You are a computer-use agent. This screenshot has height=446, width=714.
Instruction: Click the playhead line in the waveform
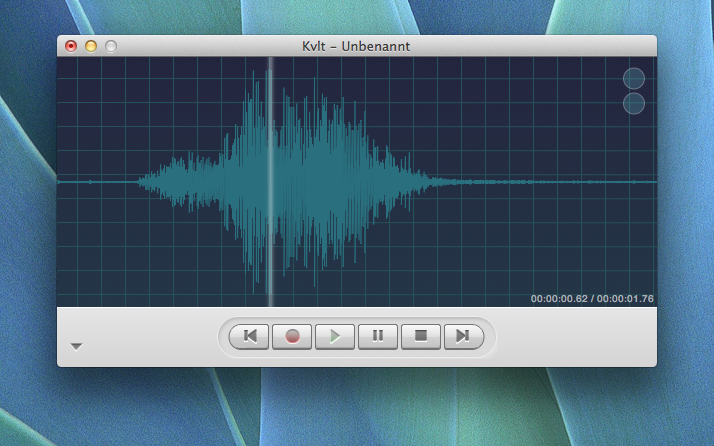[270, 182]
